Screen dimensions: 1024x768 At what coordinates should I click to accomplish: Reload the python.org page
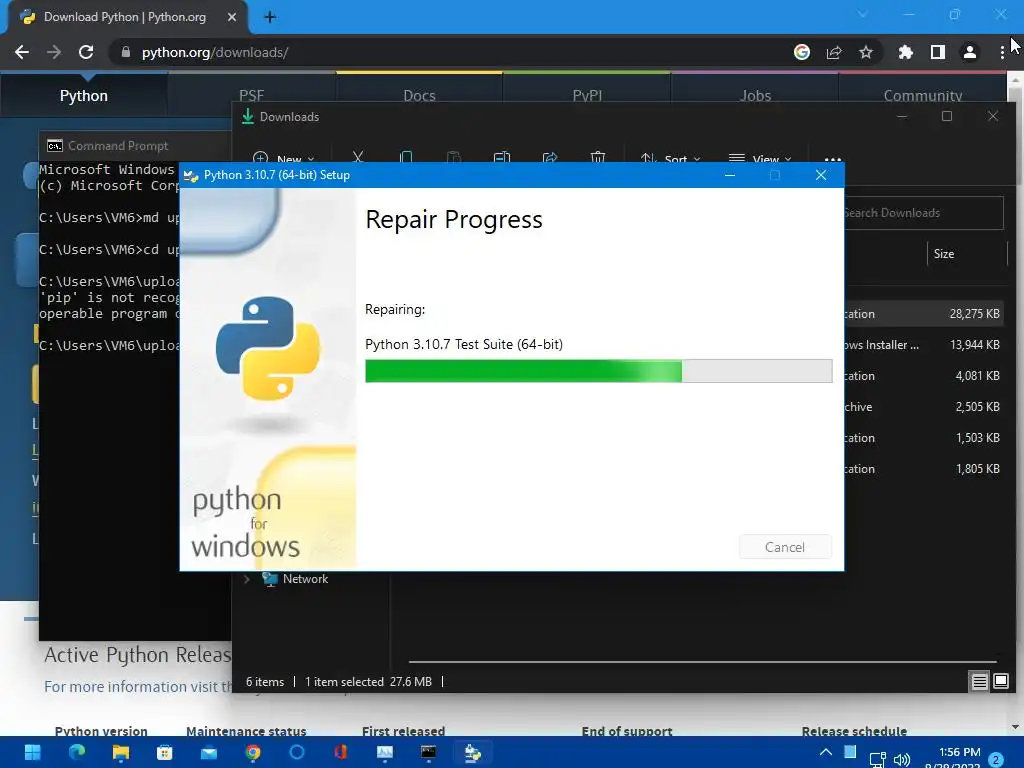pyautogui.click(x=86, y=52)
